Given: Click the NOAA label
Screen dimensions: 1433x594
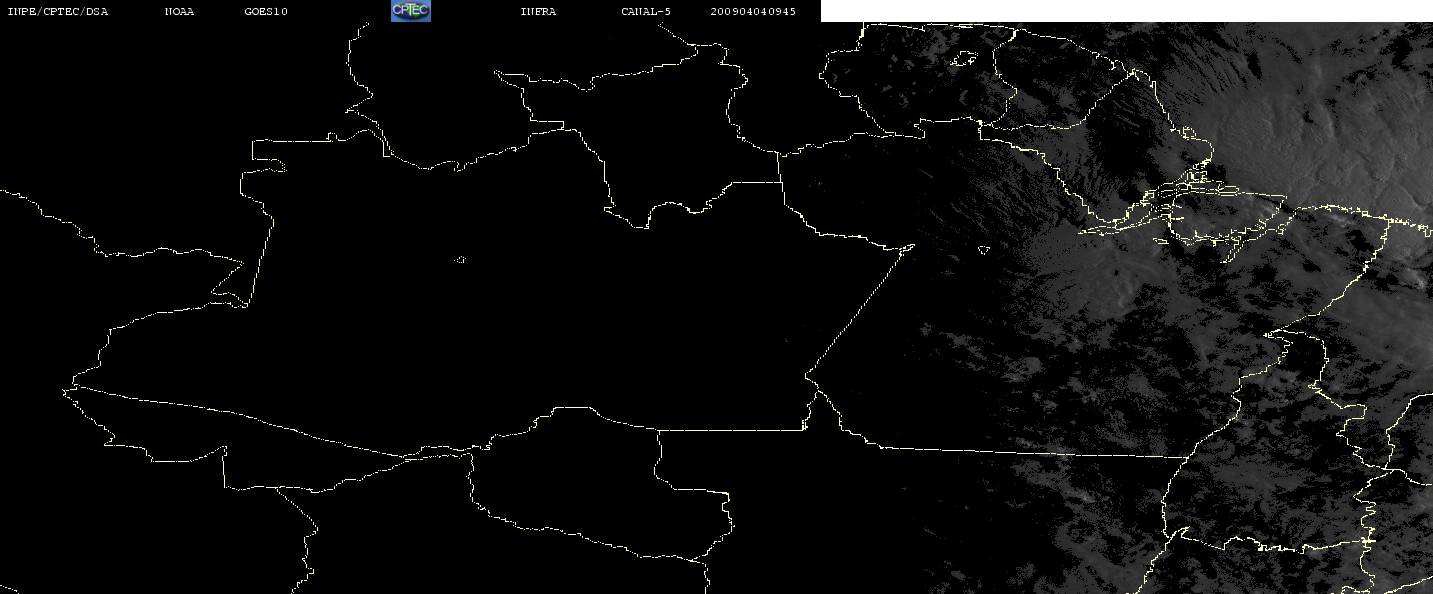Looking at the screenshot, I should click(179, 12).
